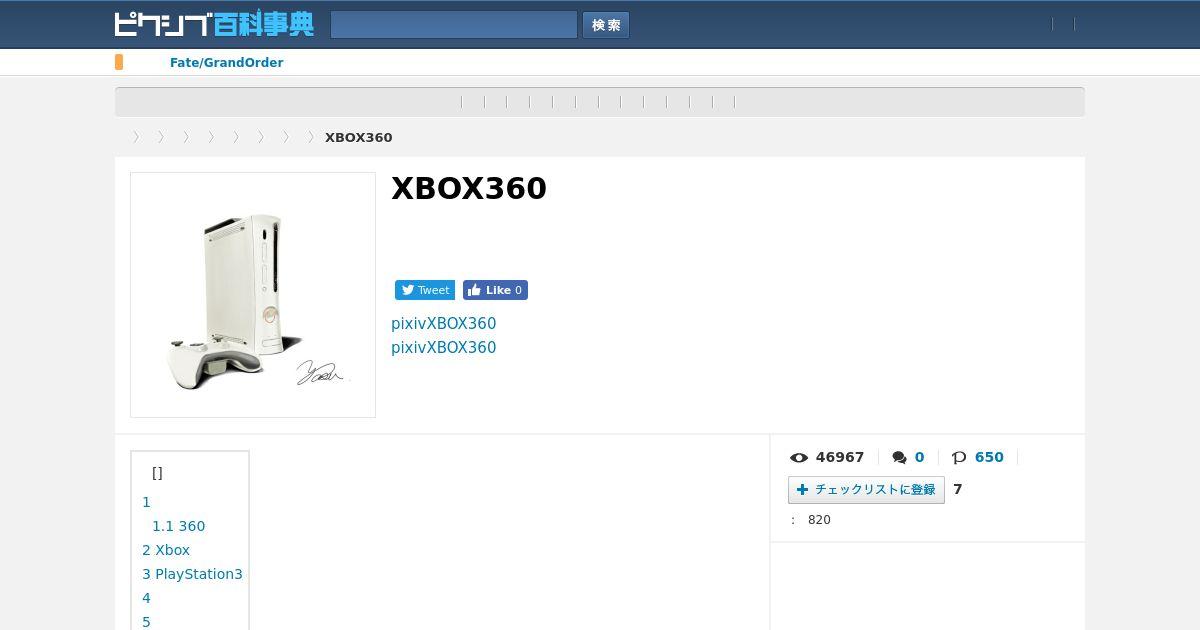
Task: Share the article with the Tweet button
Action: [x=425, y=290]
